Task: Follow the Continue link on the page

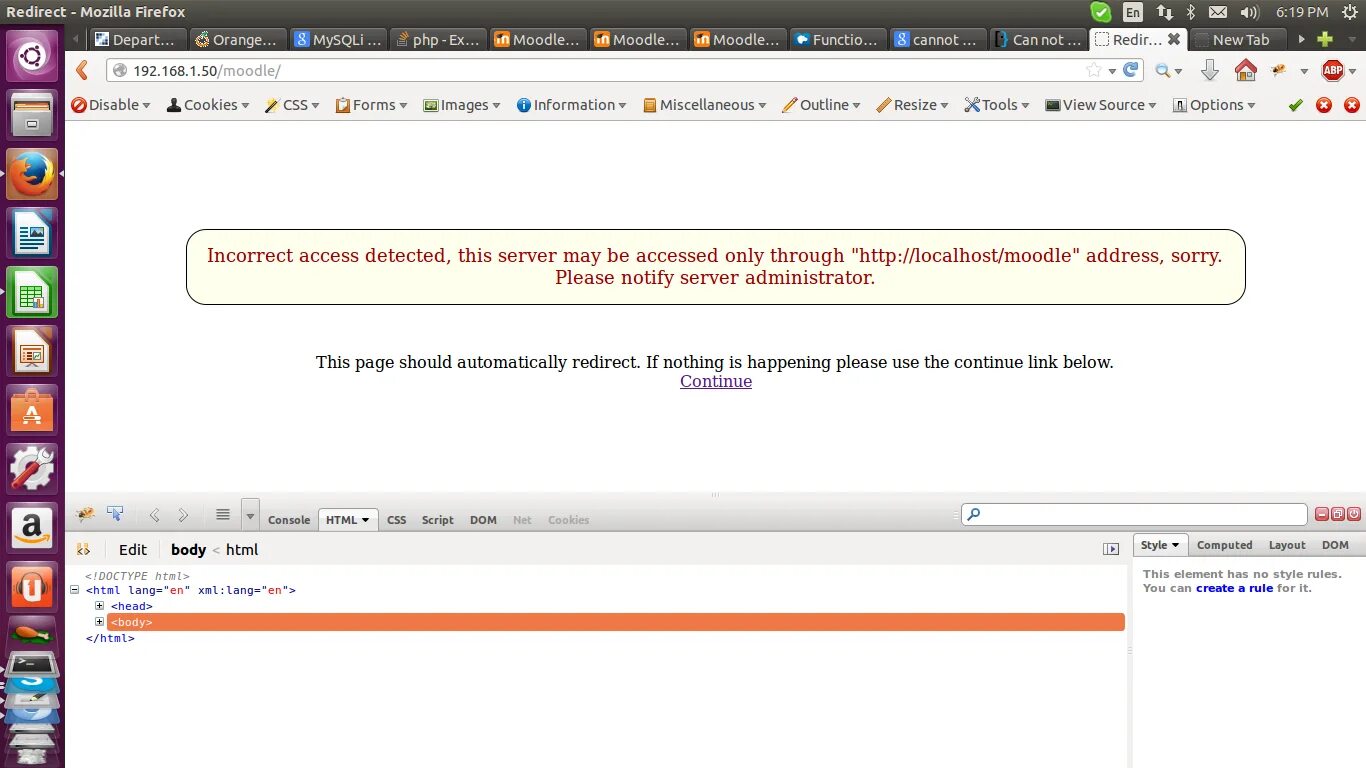Action: point(715,381)
